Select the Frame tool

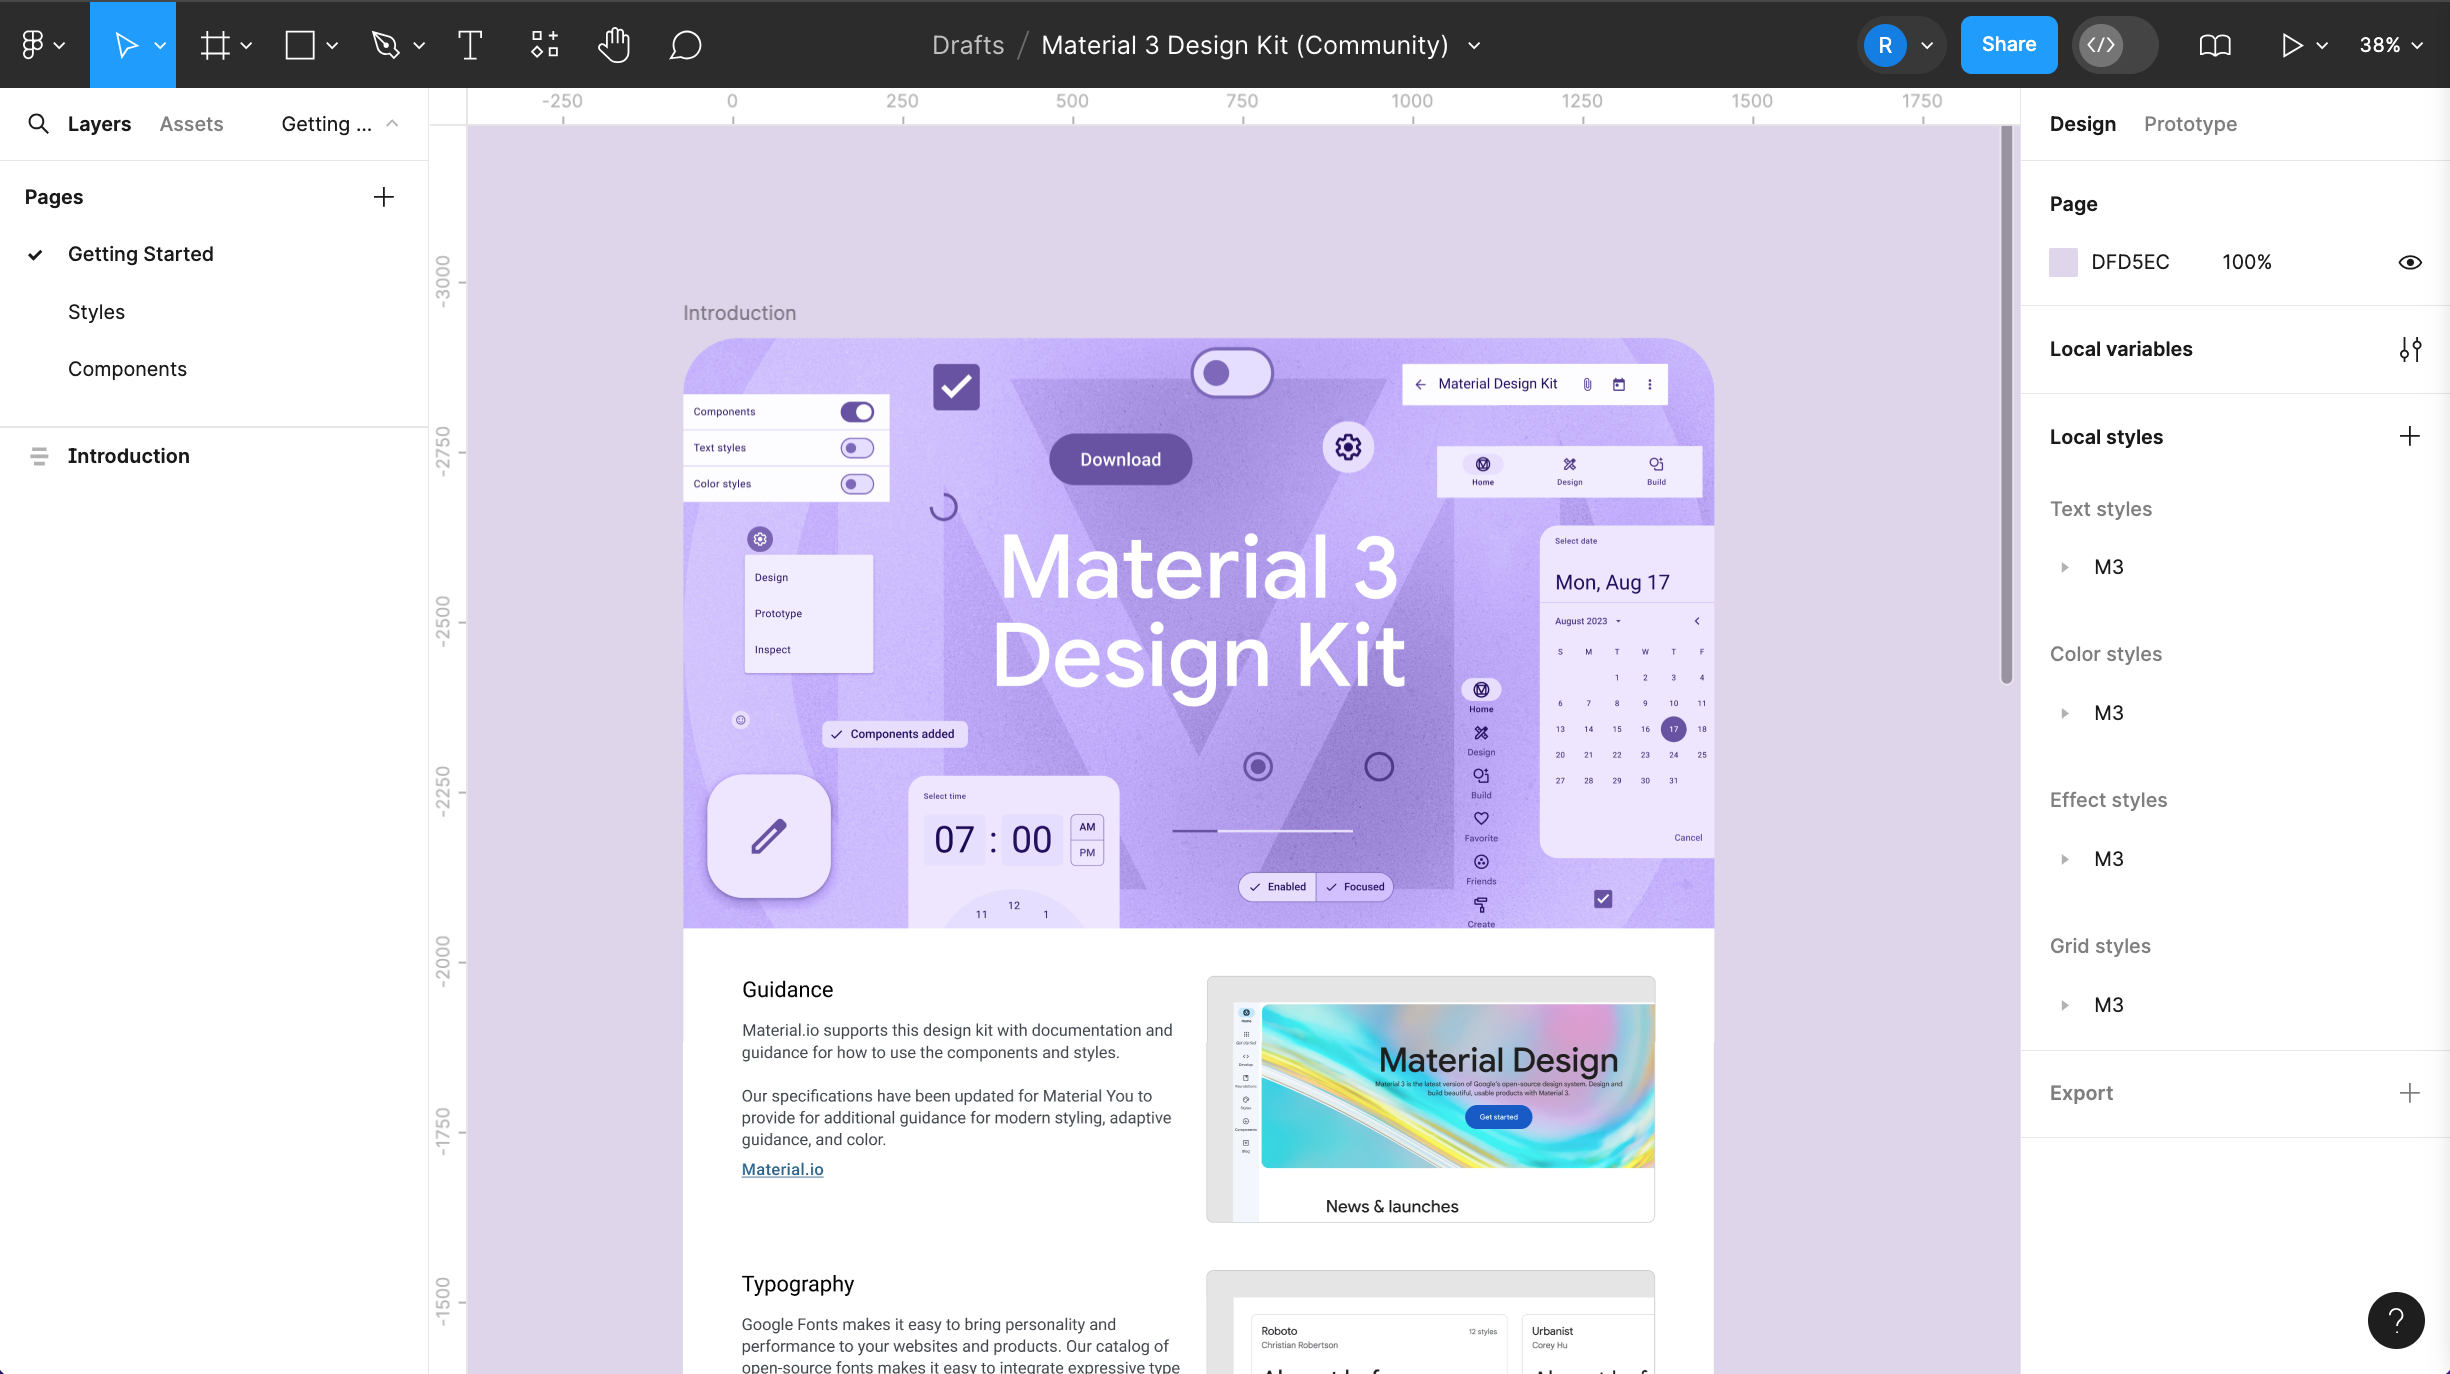[215, 44]
